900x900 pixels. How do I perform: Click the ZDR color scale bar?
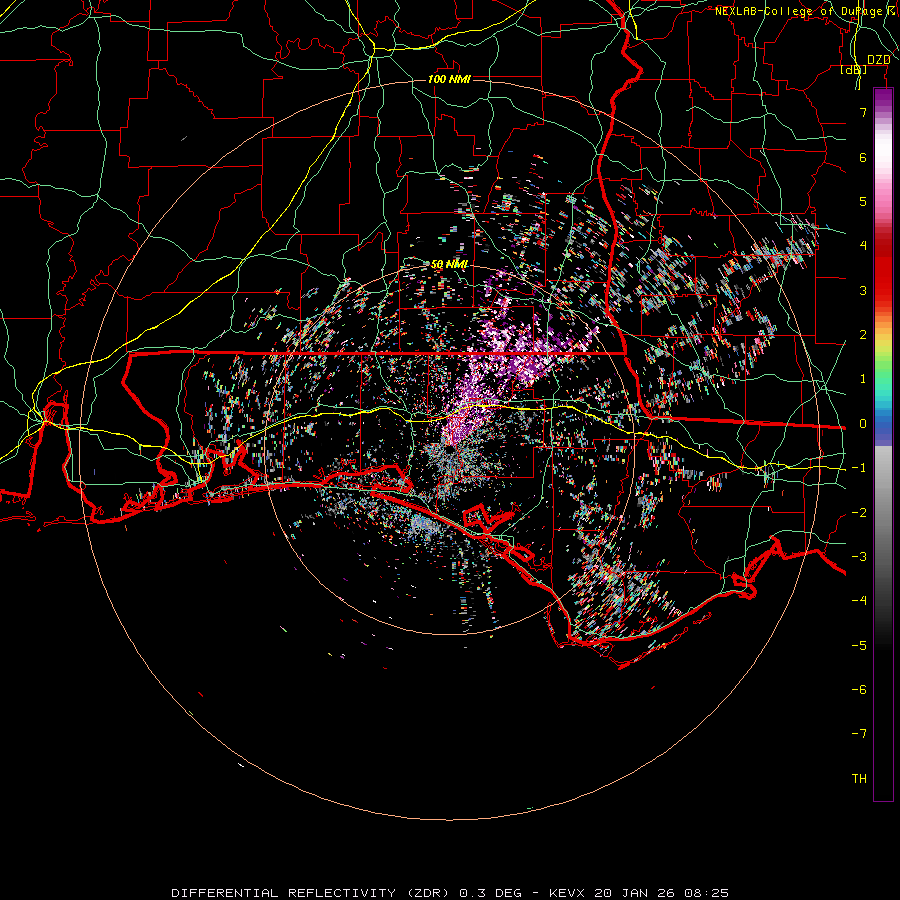pyautogui.click(x=883, y=445)
